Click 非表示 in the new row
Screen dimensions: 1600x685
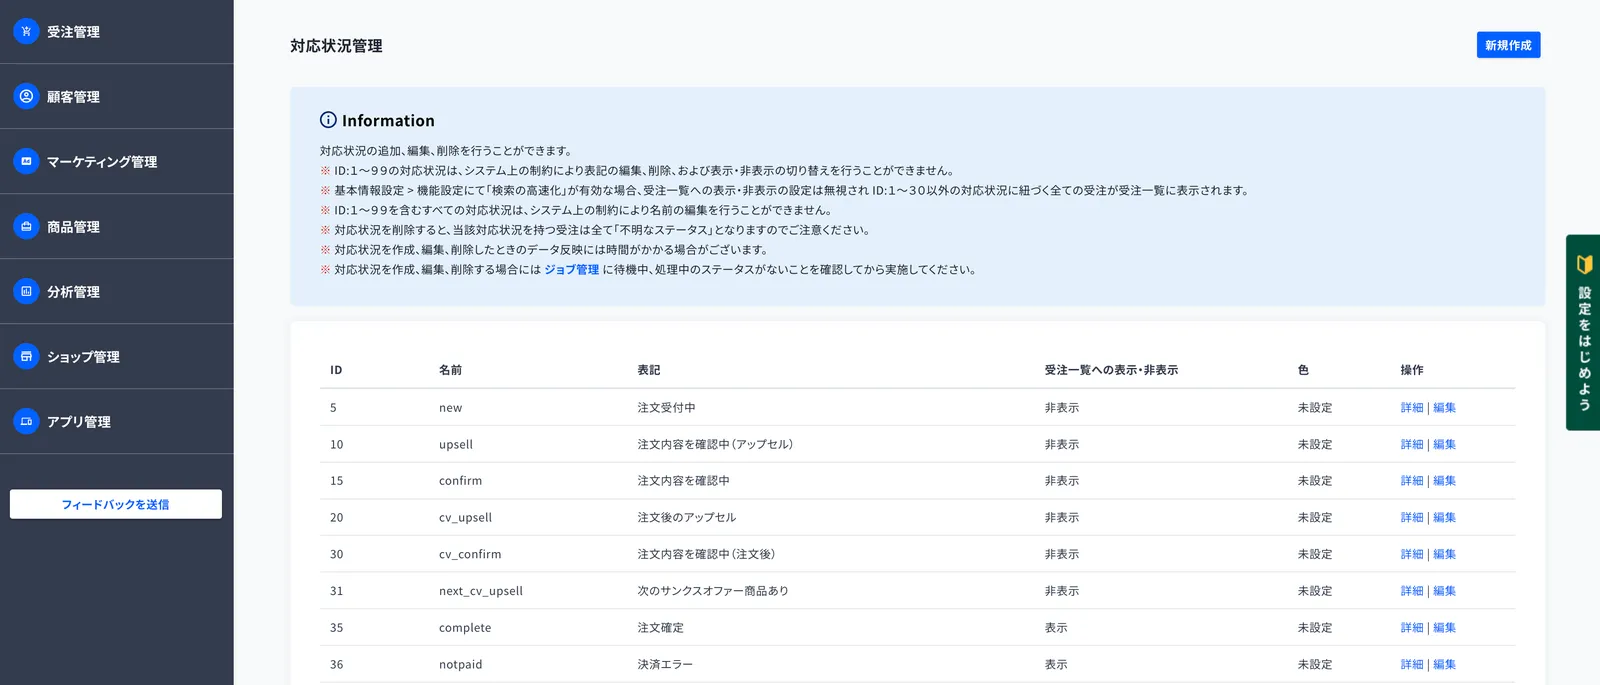[1062, 408]
